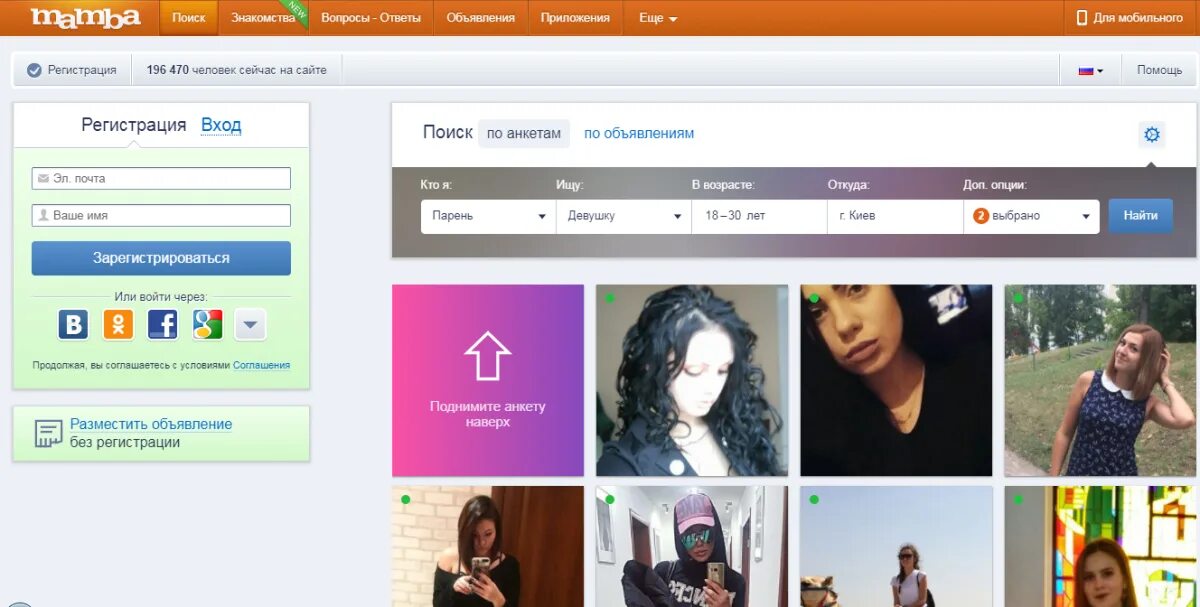Image resolution: width=1200 pixels, height=607 pixels.
Task: Open the 'Помощь' help link
Action: (x=1159, y=70)
